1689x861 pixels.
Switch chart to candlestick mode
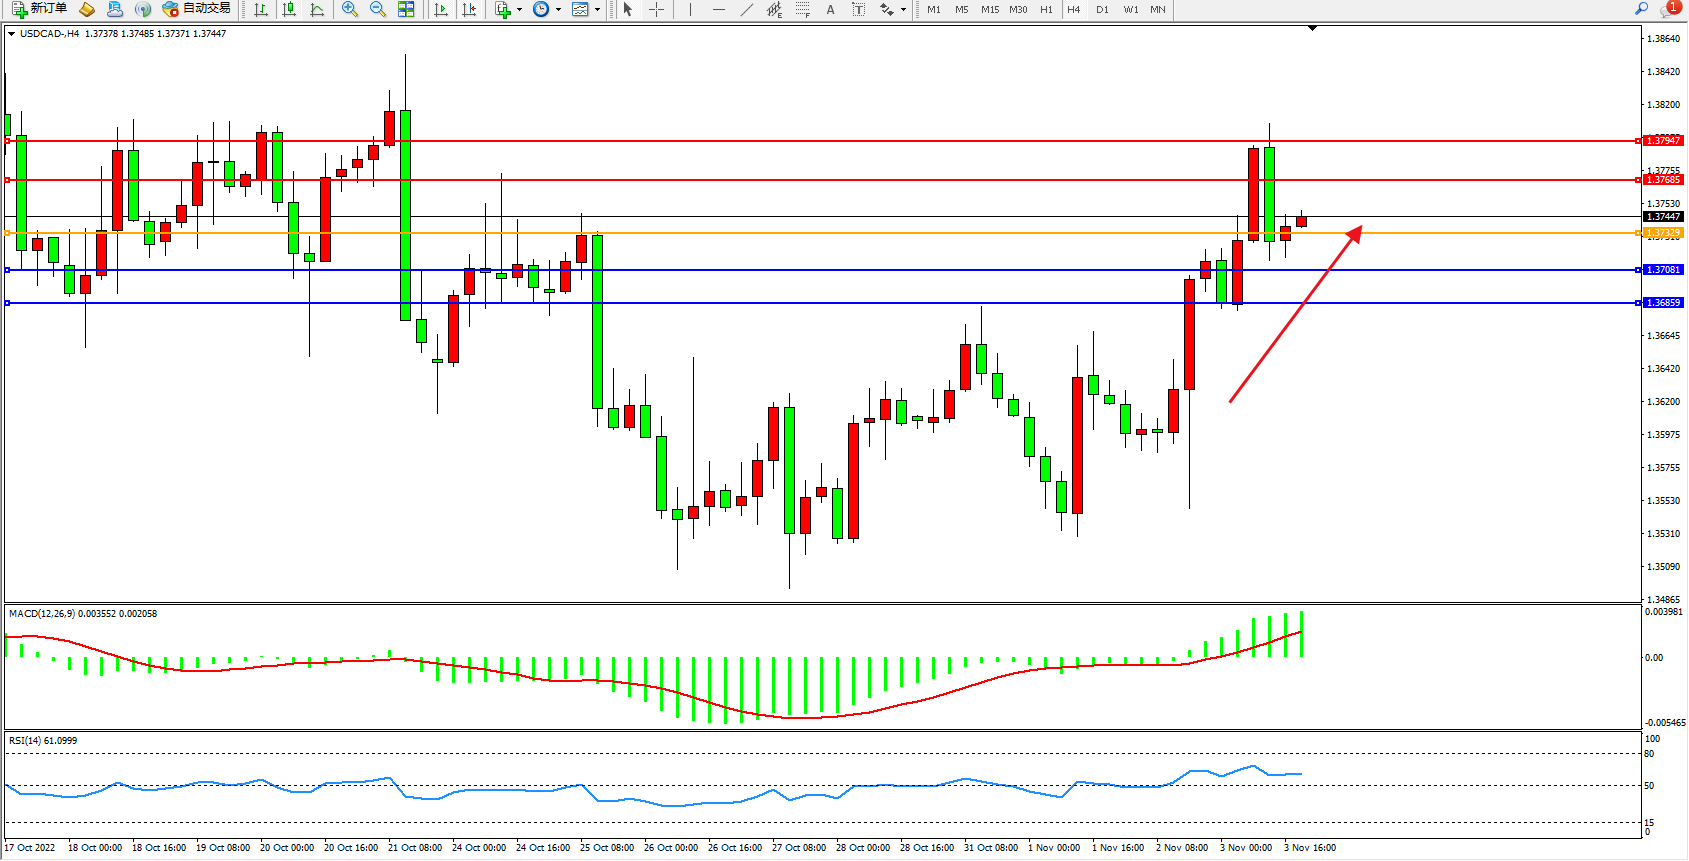(289, 9)
